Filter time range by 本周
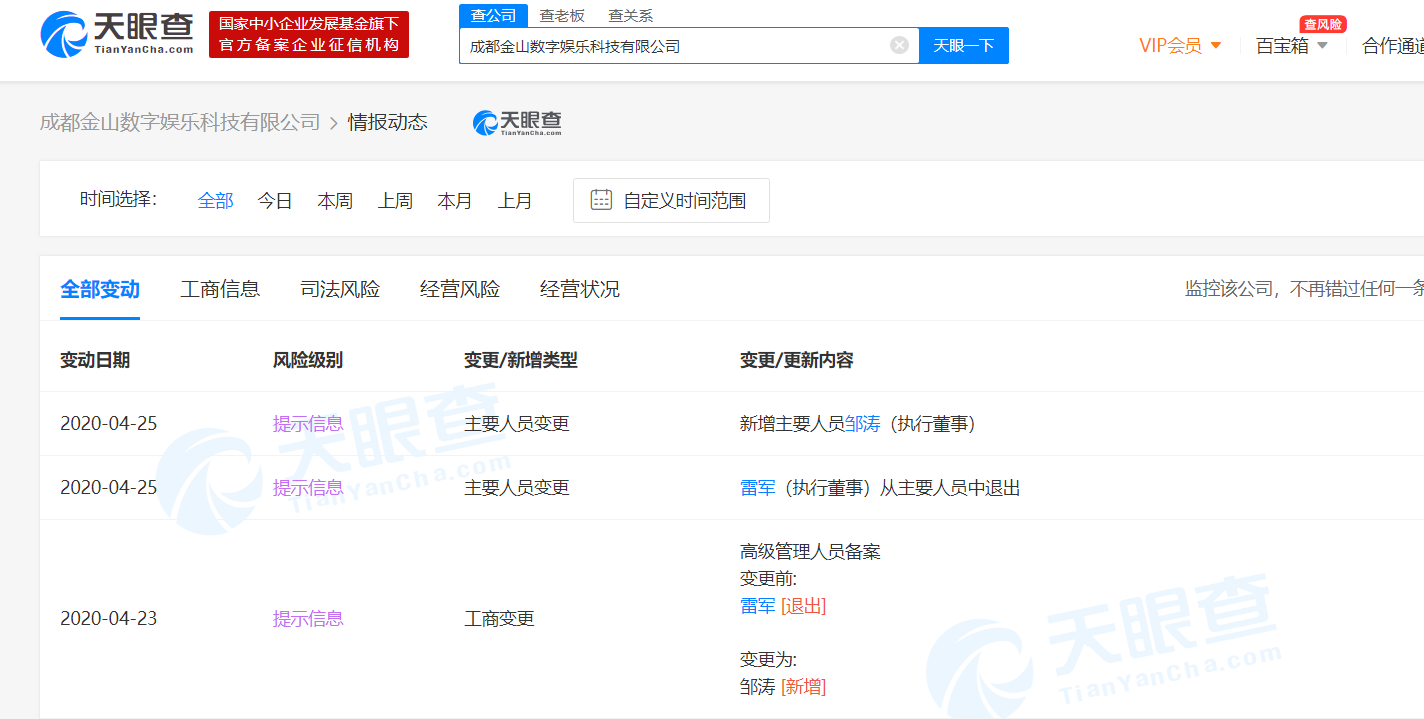 point(335,200)
